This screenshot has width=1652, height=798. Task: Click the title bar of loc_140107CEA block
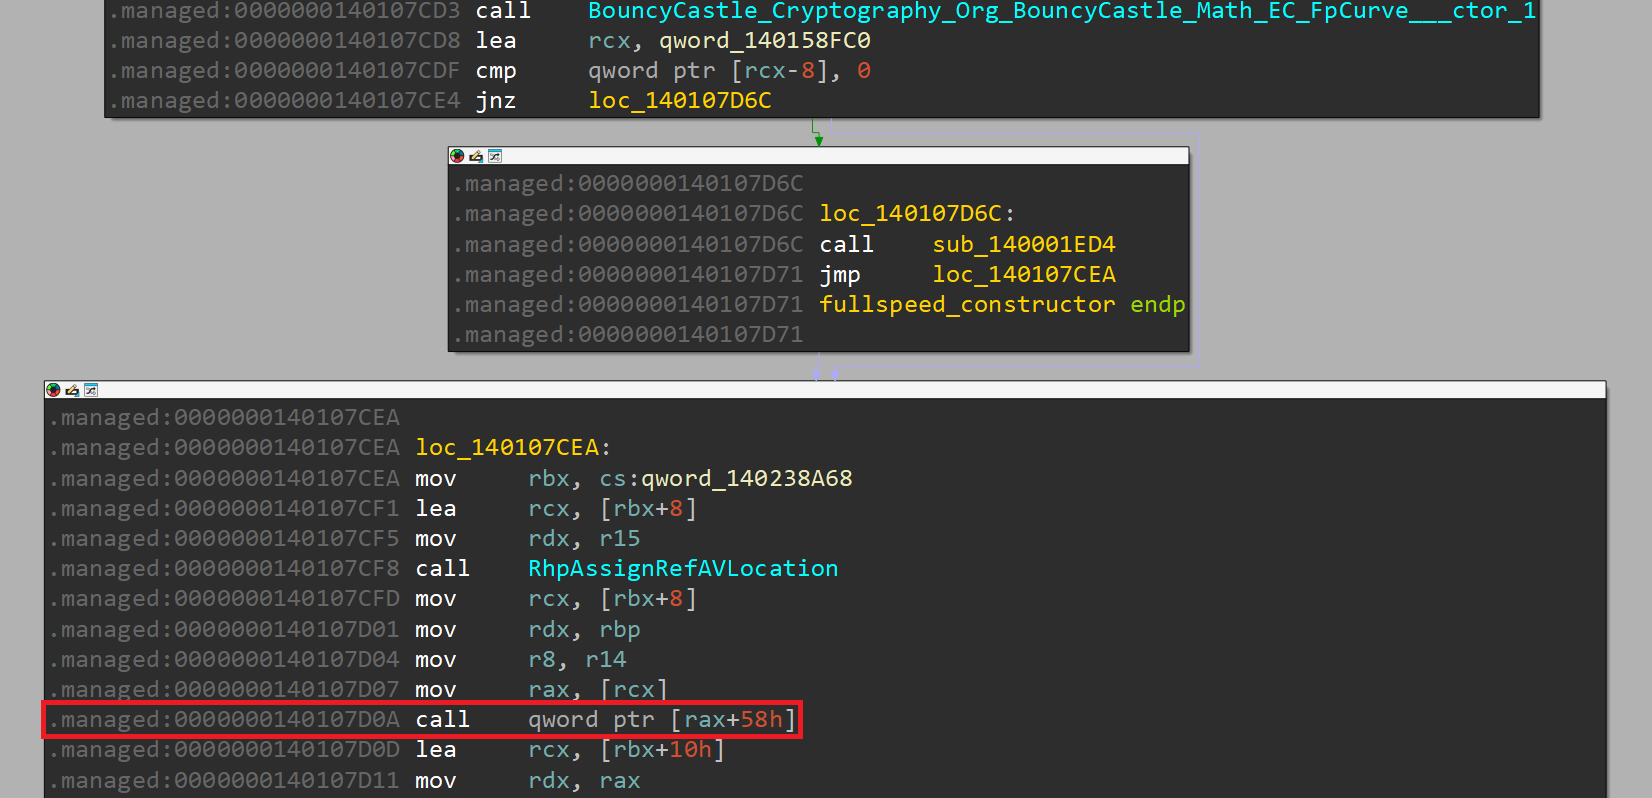[x=825, y=390]
